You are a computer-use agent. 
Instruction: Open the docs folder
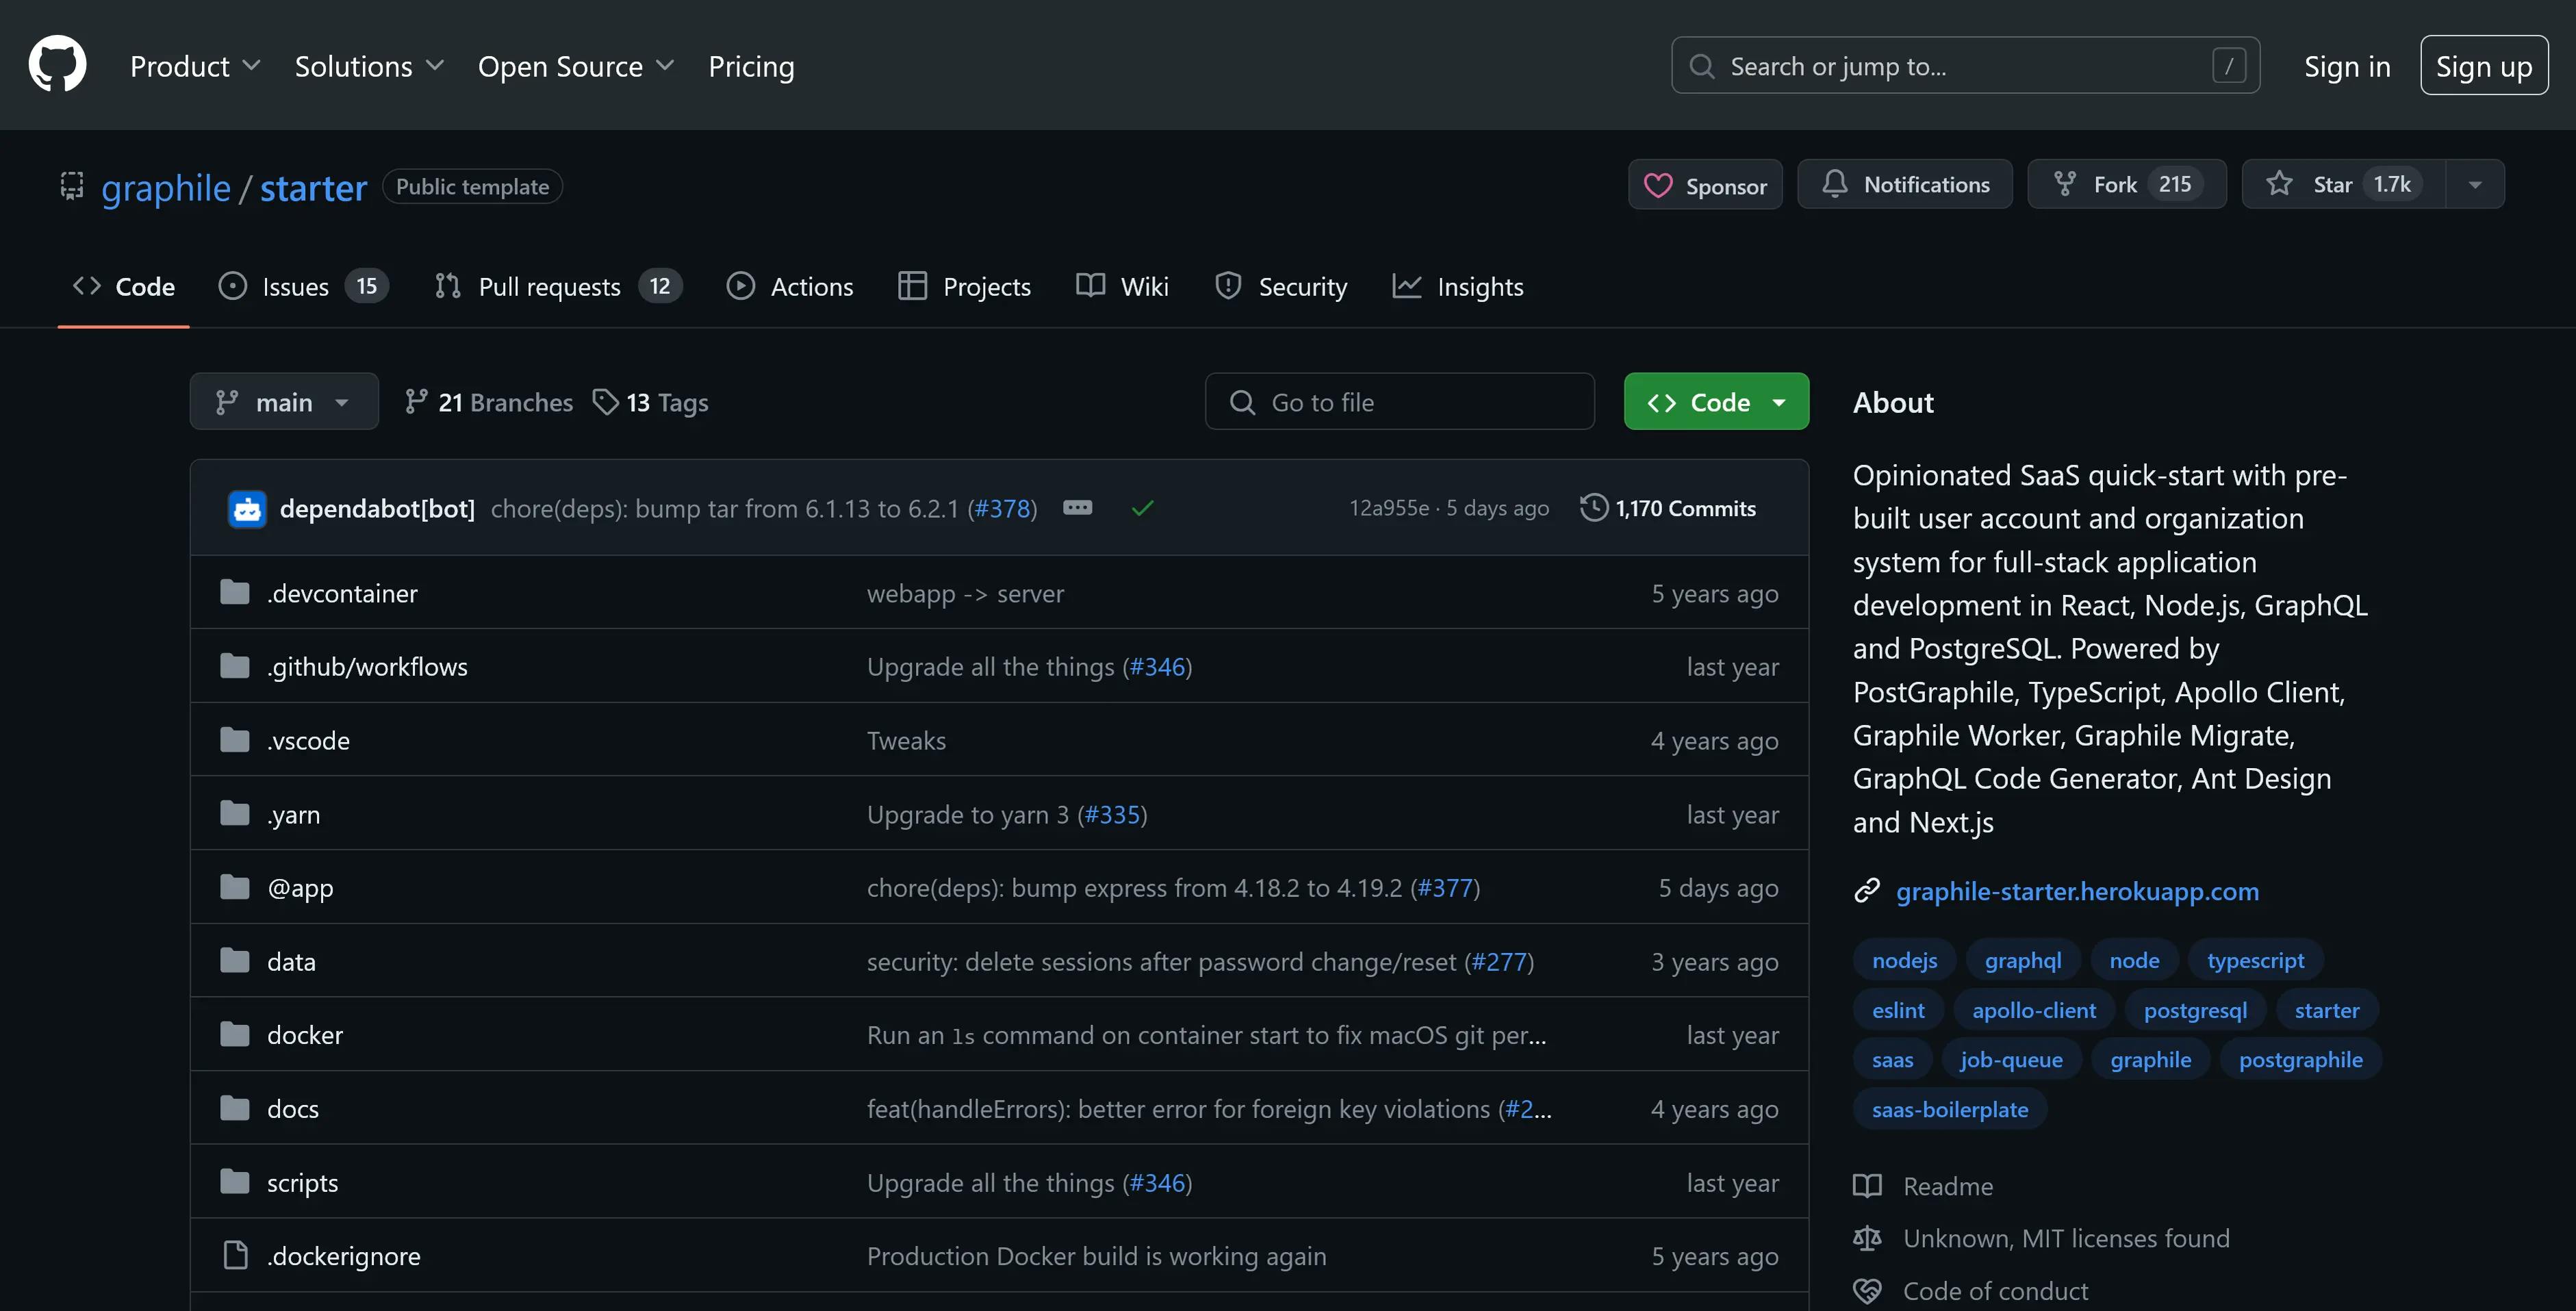(x=293, y=1109)
